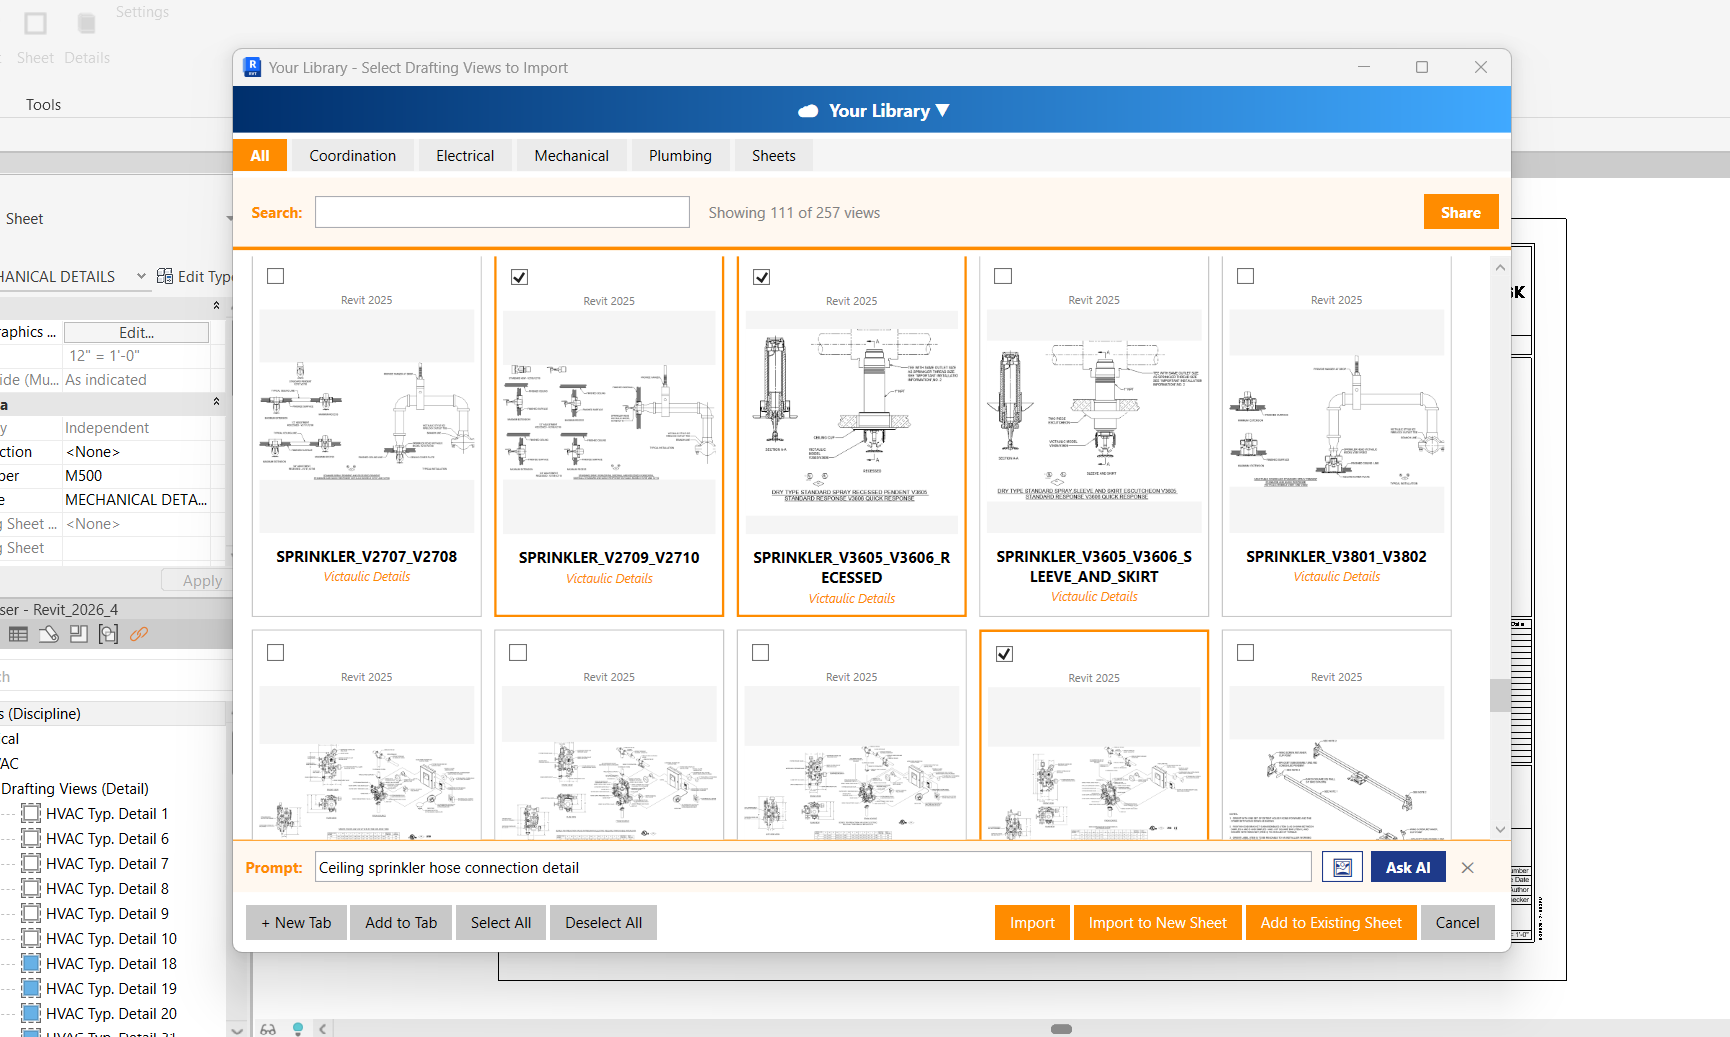Image resolution: width=1730 pixels, height=1037 pixels.
Task: Click the image picker icon beside Ask AI
Action: [x=1342, y=867]
